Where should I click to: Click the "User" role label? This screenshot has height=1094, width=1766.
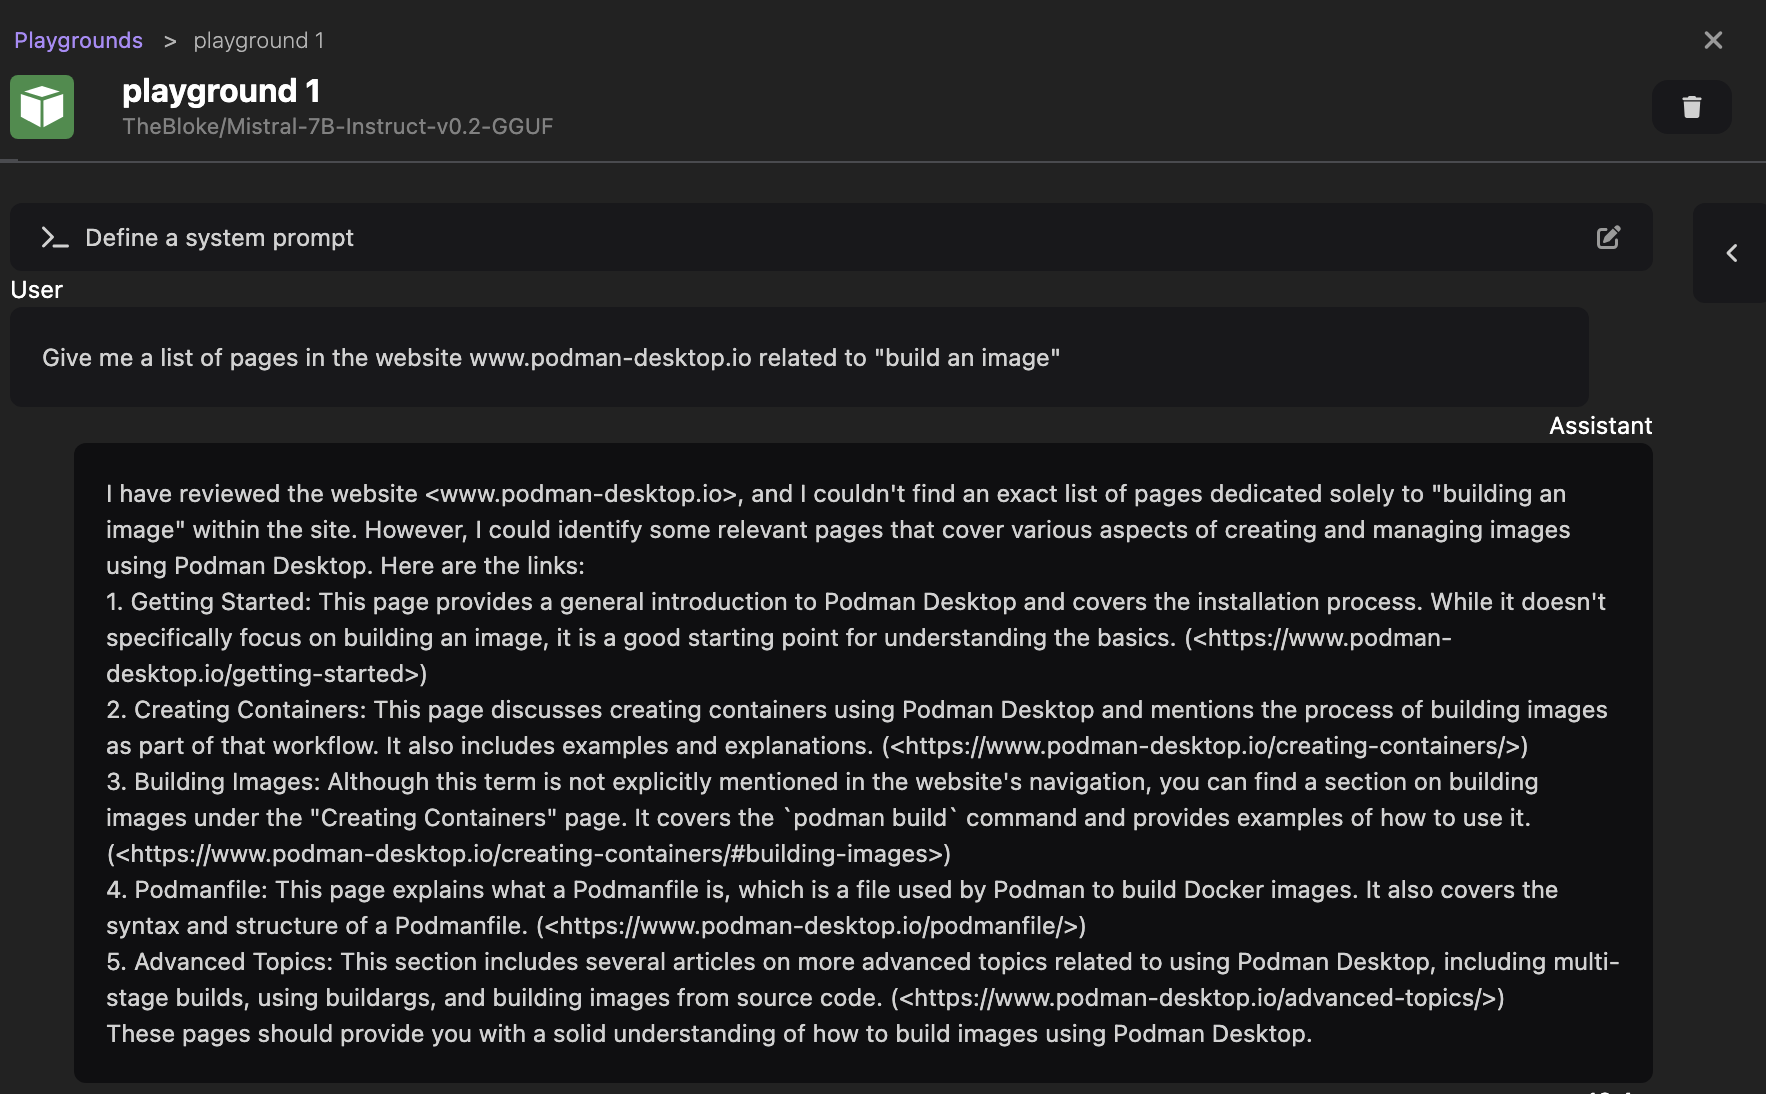point(36,290)
